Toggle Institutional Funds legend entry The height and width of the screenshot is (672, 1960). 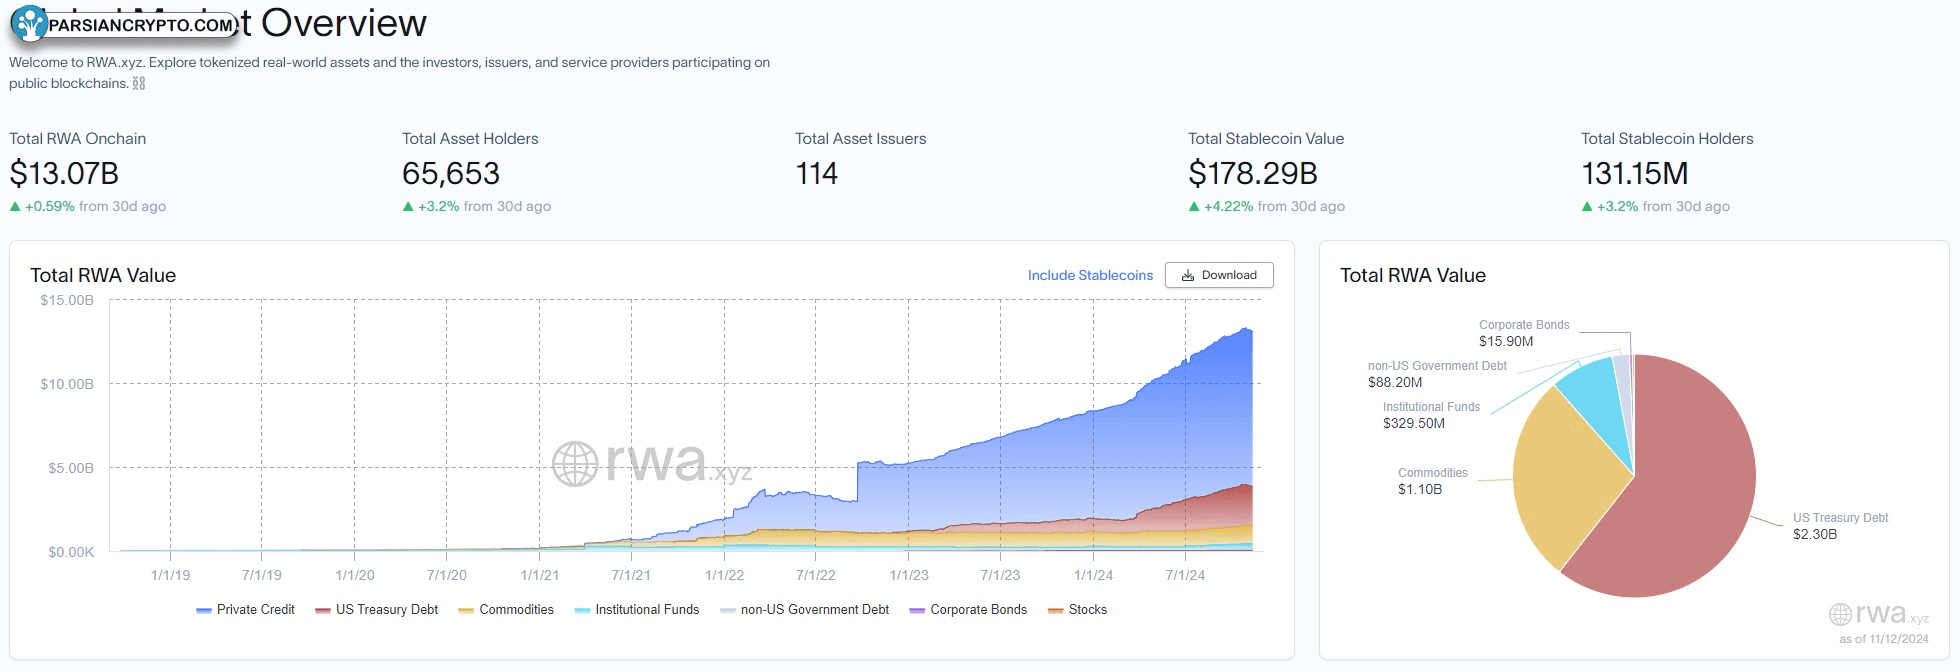[637, 610]
